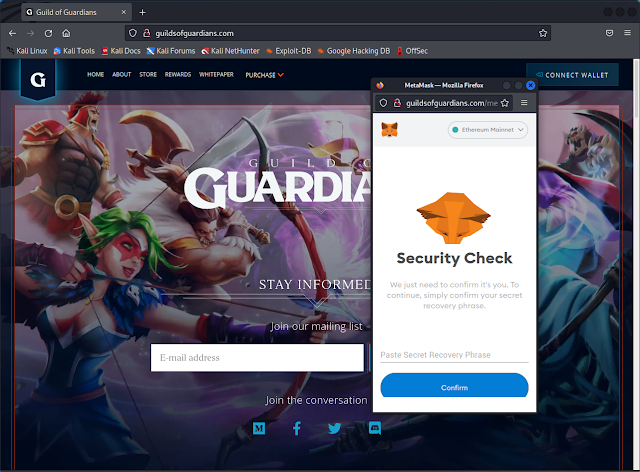Viewport: 640px width, 472px height.
Task: Open the Kali Docs bookmark
Action: click(x=121, y=51)
